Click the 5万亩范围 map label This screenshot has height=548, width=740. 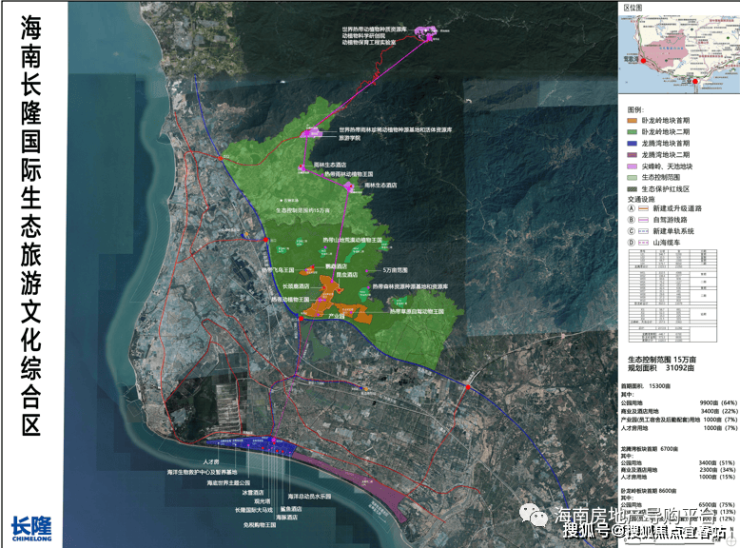[395, 270]
